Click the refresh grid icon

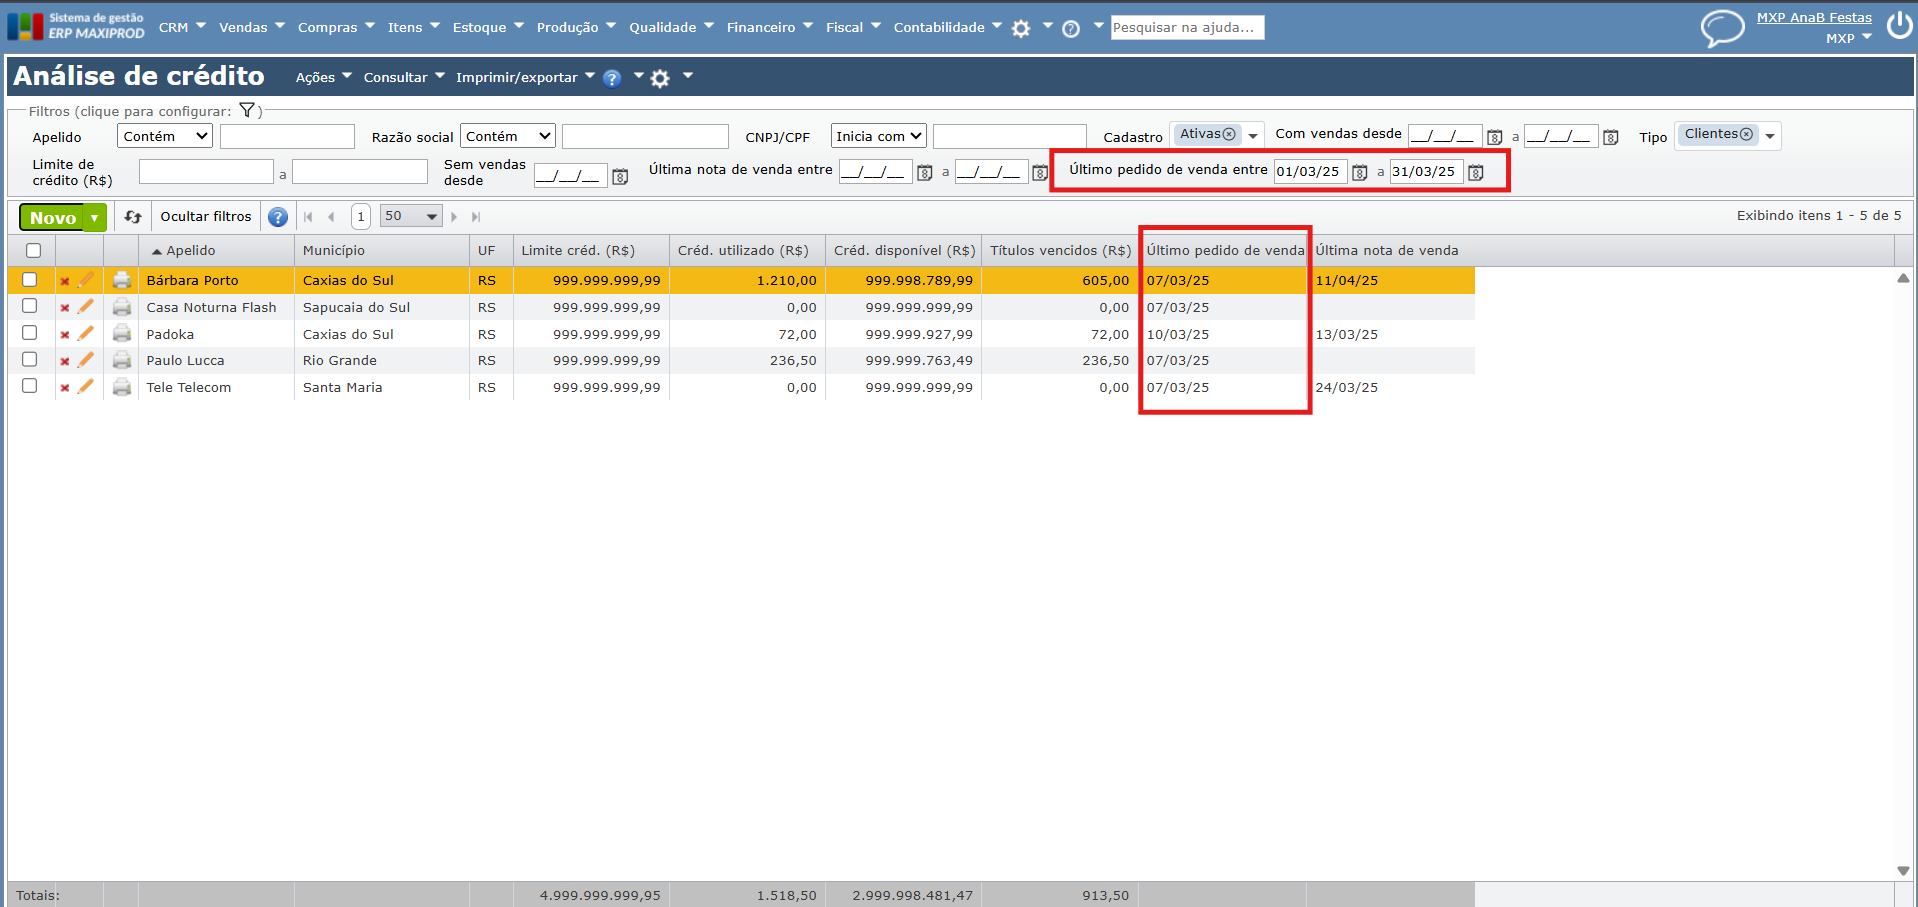pos(133,216)
